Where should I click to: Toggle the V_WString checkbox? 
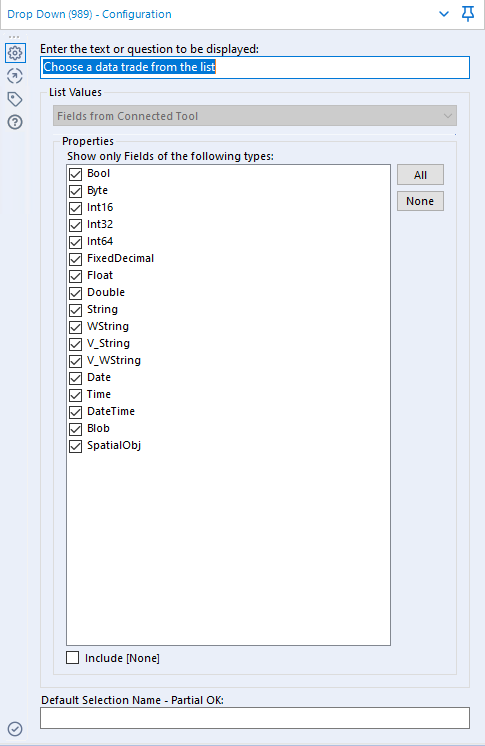coord(75,361)
